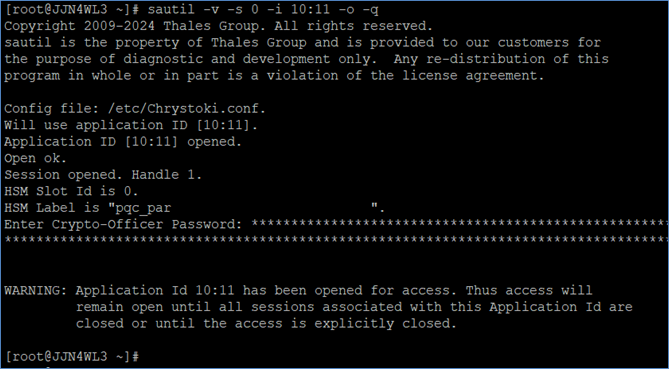Click the Copyright 2009-2024 Thales Group line
The width and height of the screenshot is (669, 369).
tap(218, 26)
